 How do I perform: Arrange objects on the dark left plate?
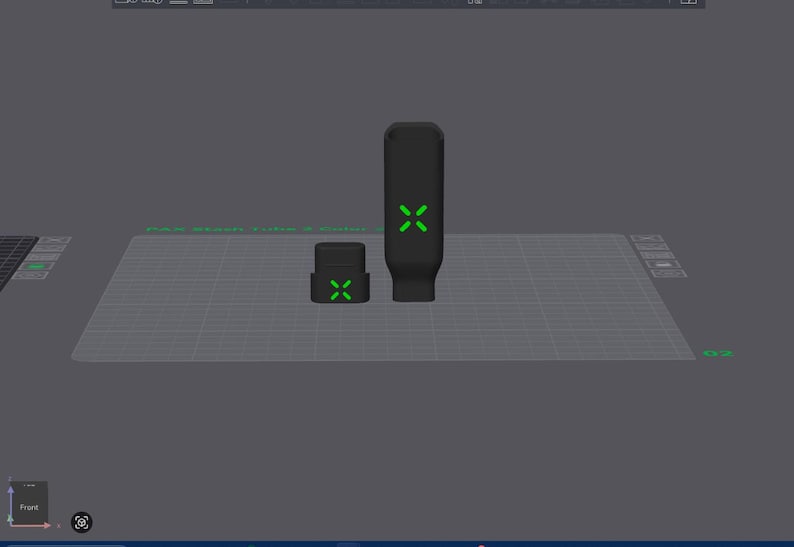43,257
